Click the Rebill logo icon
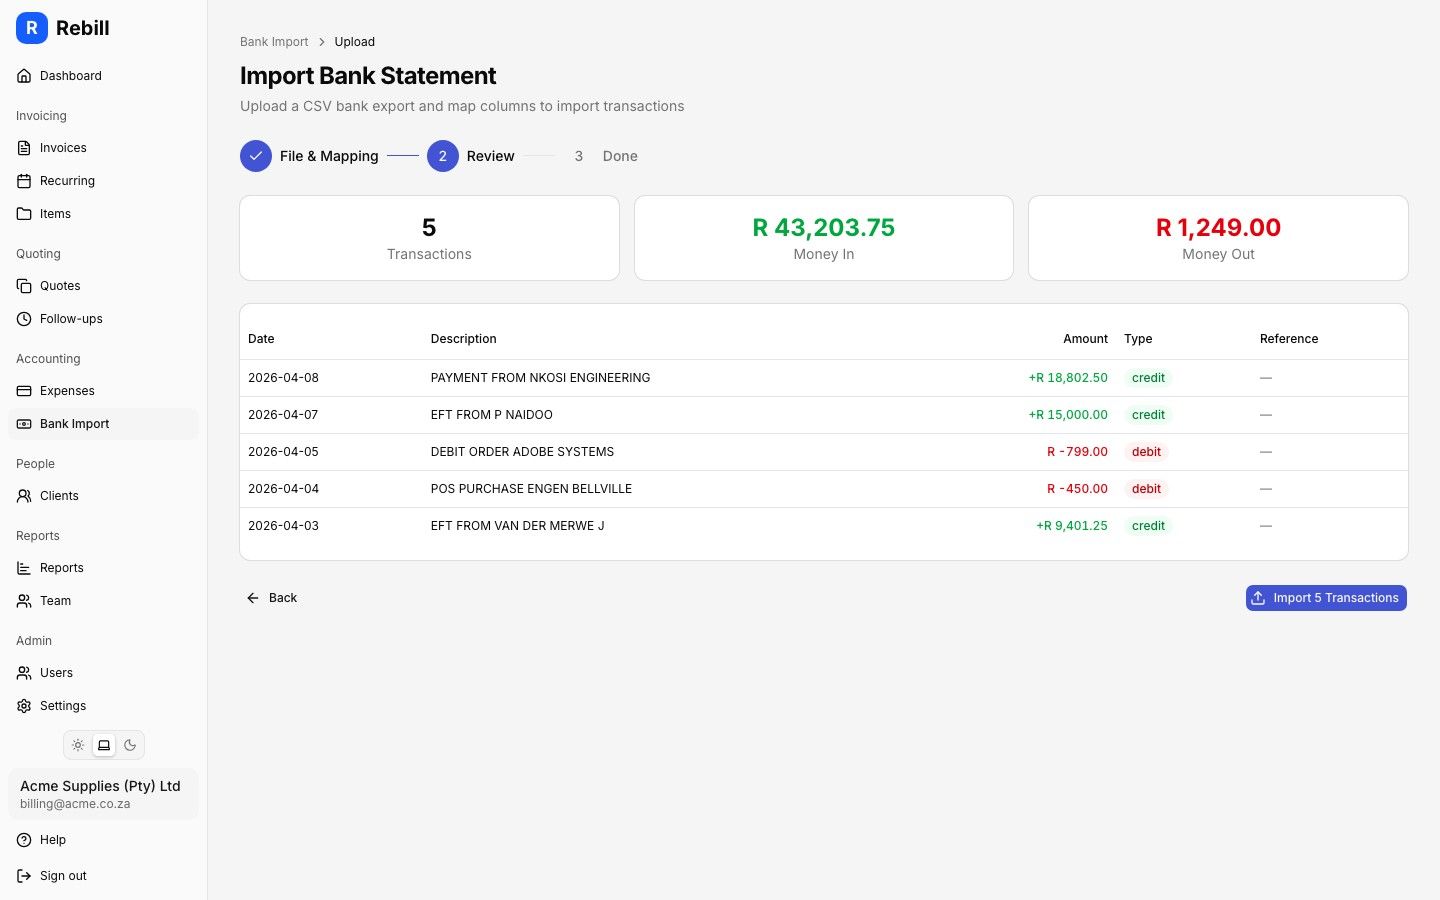 [32, 28]
